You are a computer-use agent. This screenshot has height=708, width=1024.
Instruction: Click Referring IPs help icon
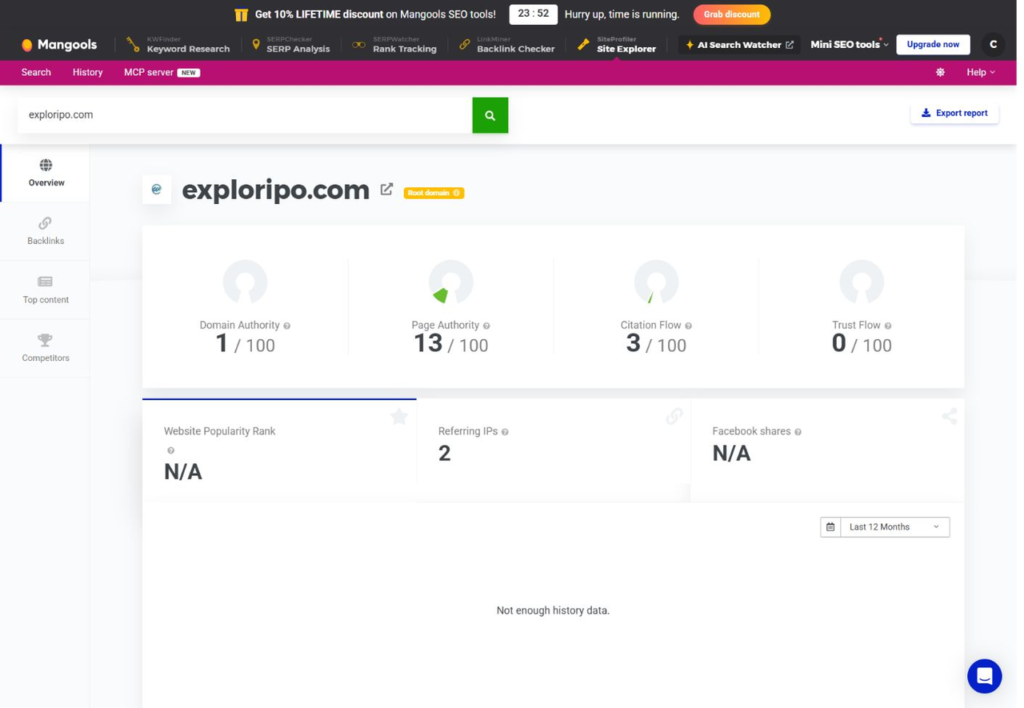click(505, 432)
